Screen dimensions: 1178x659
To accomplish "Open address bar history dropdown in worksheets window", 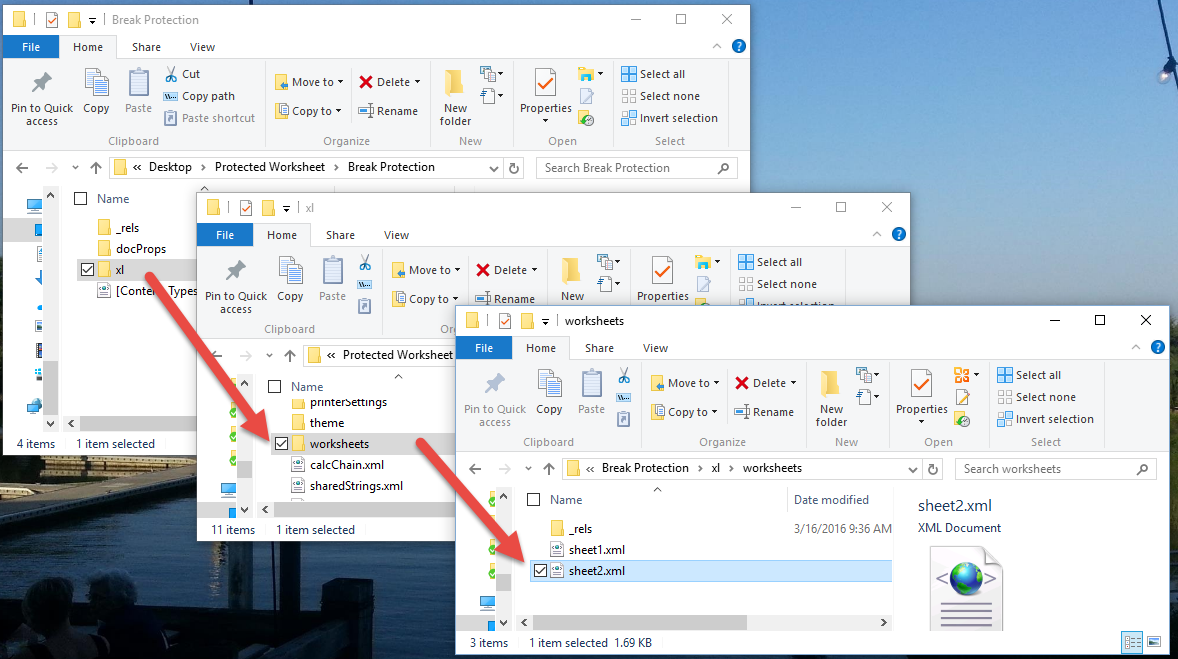I will click(x=913, y=470).
